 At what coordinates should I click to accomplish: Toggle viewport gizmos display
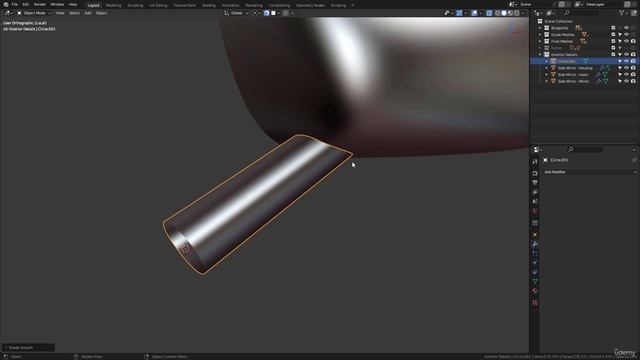(x=459, y=13)
